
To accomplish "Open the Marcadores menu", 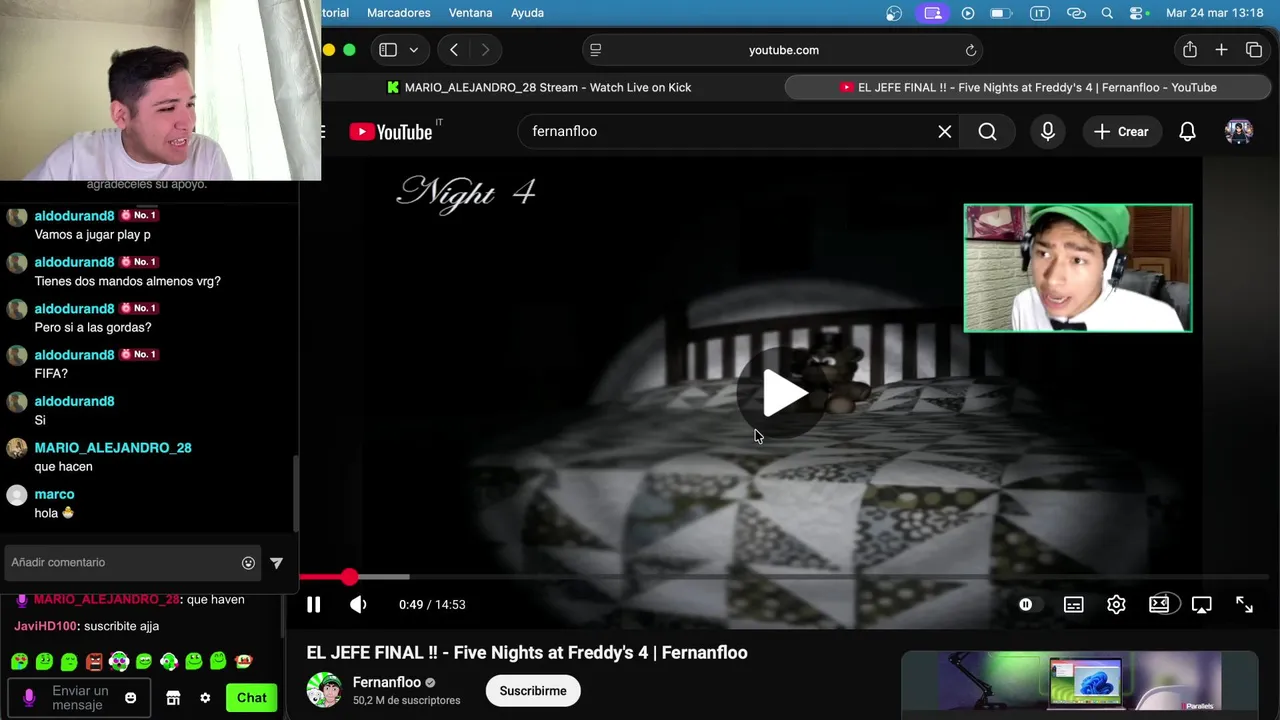I will [x=399, y=13].
